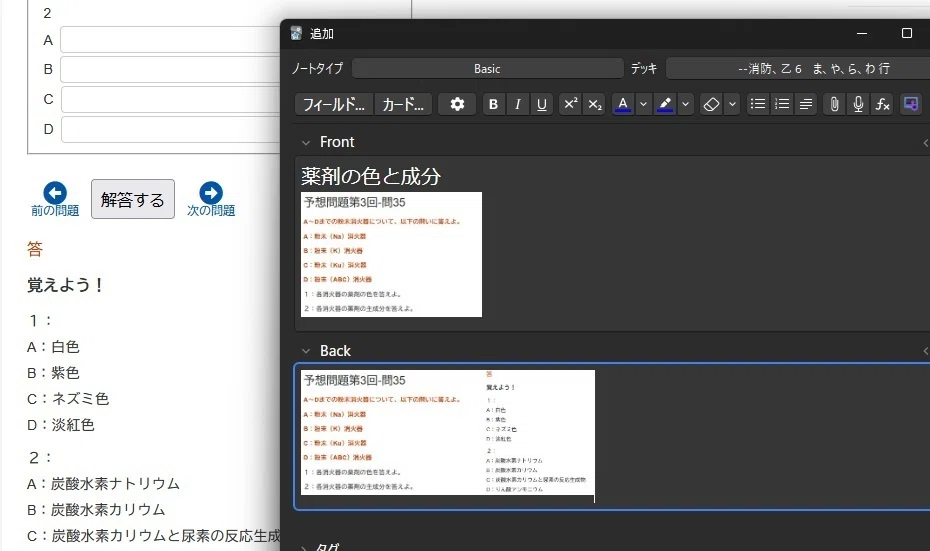Viewport: 930px width, 551px height.
Task: Go to previous question via 前の問題
Action: tap(55, 199)
